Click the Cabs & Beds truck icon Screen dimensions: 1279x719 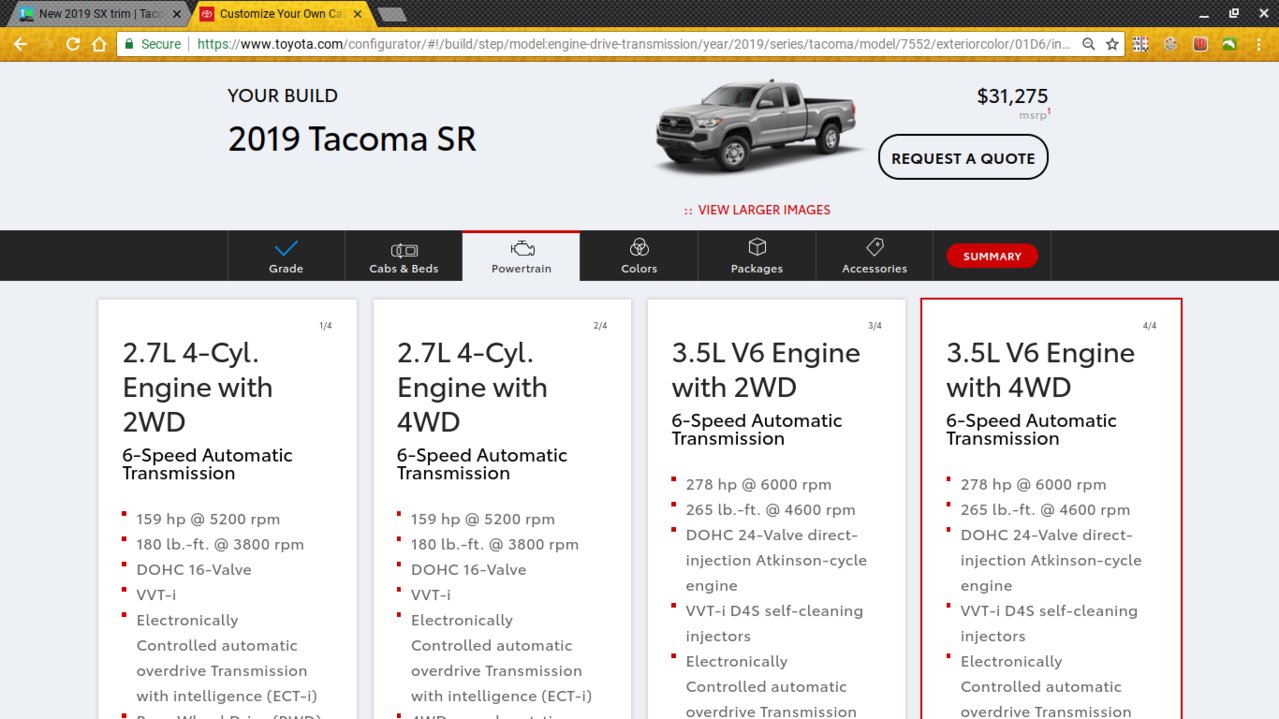(x=404, y=249)
